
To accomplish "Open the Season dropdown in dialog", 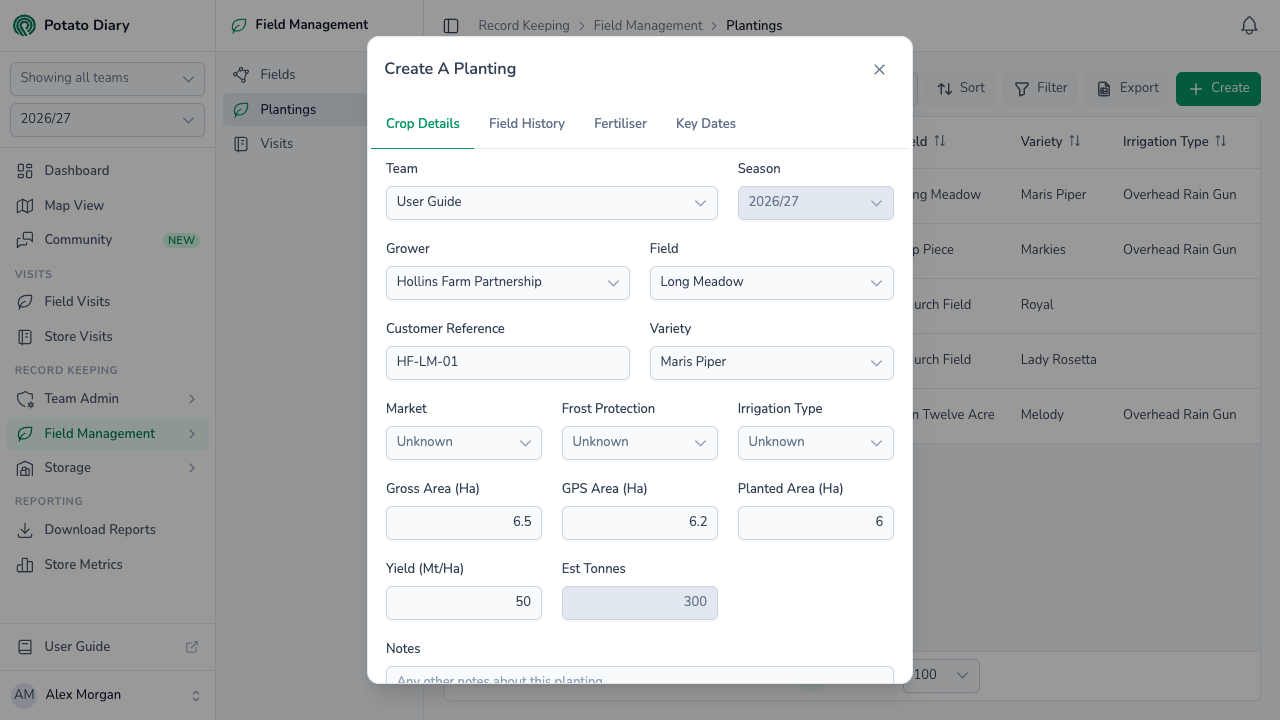I will point(816,203).
